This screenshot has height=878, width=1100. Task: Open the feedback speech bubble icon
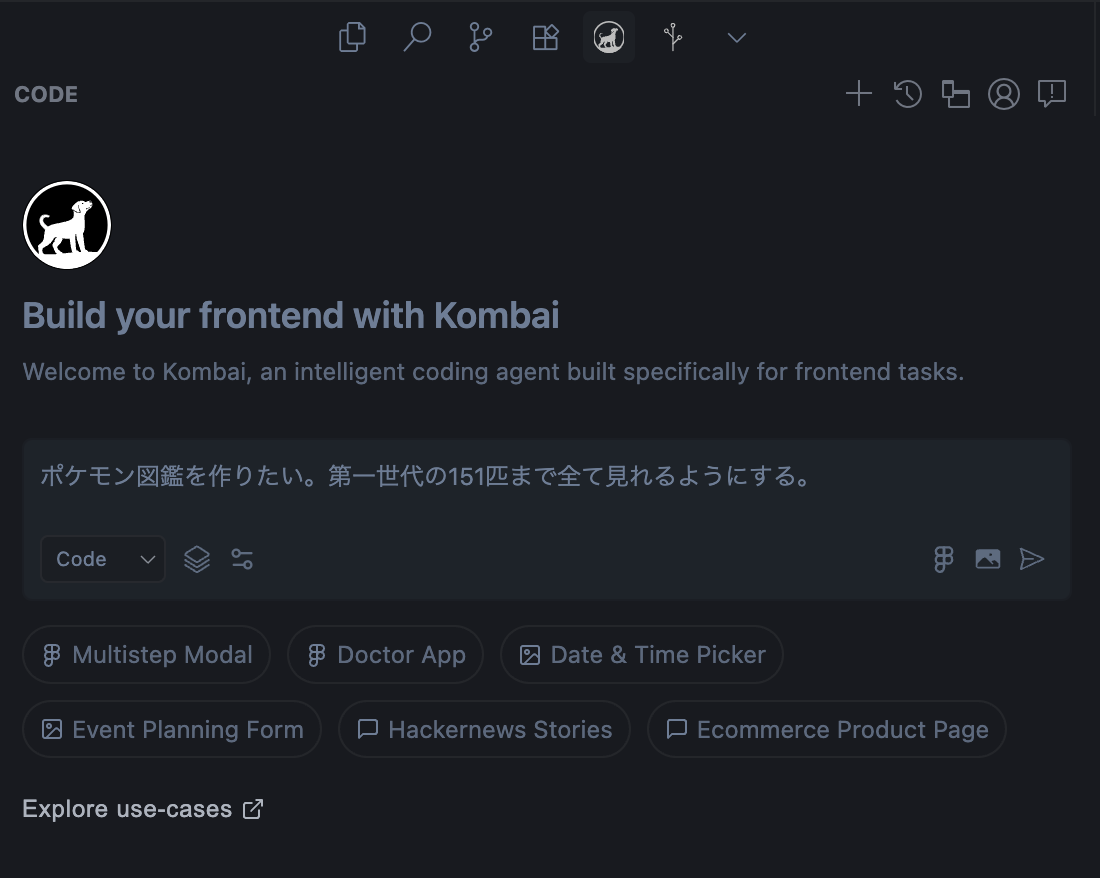(x=1052, y=94)
